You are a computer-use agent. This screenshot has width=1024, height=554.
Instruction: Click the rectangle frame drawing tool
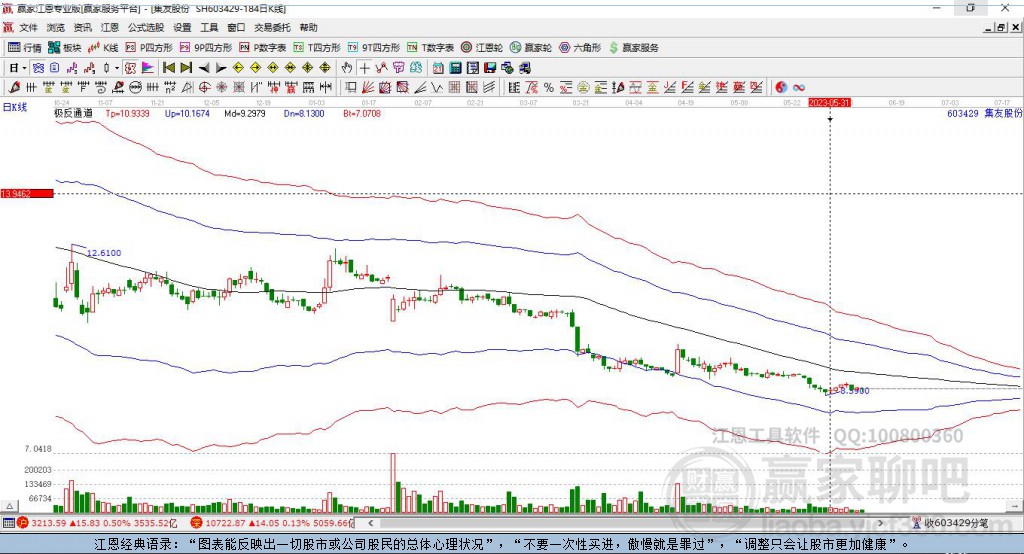pyautogui.click(x=351, y=88)
